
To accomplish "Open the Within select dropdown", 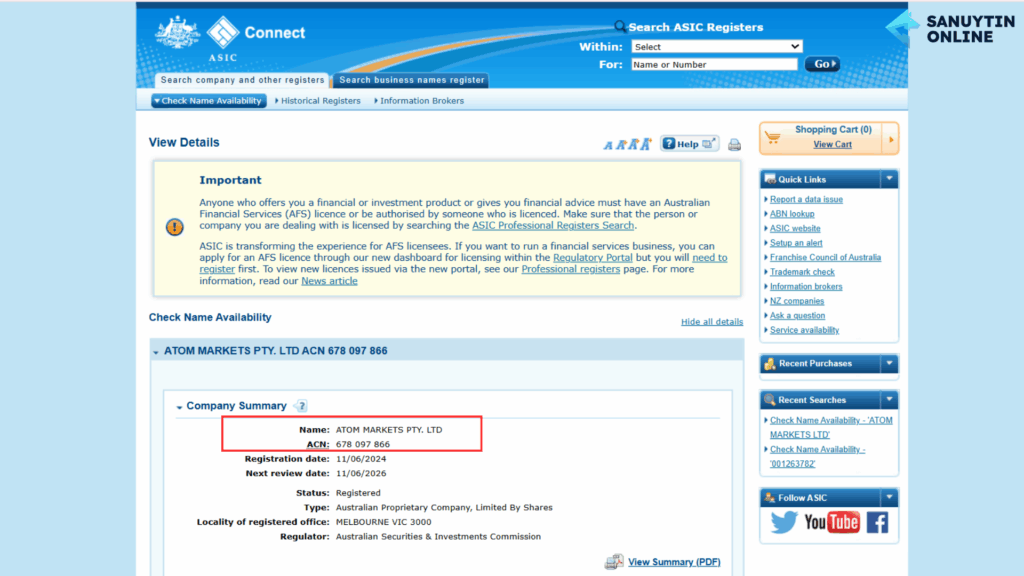I will 716,46.
